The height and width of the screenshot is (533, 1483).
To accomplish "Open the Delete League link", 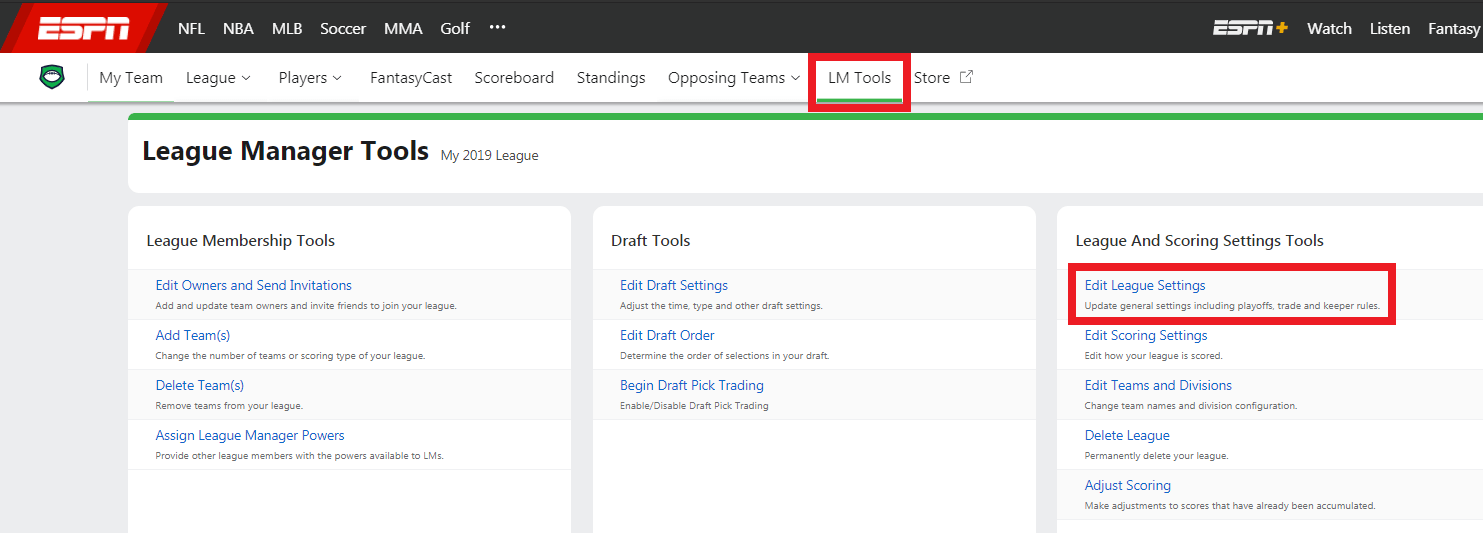I will tap(1127, 435).
